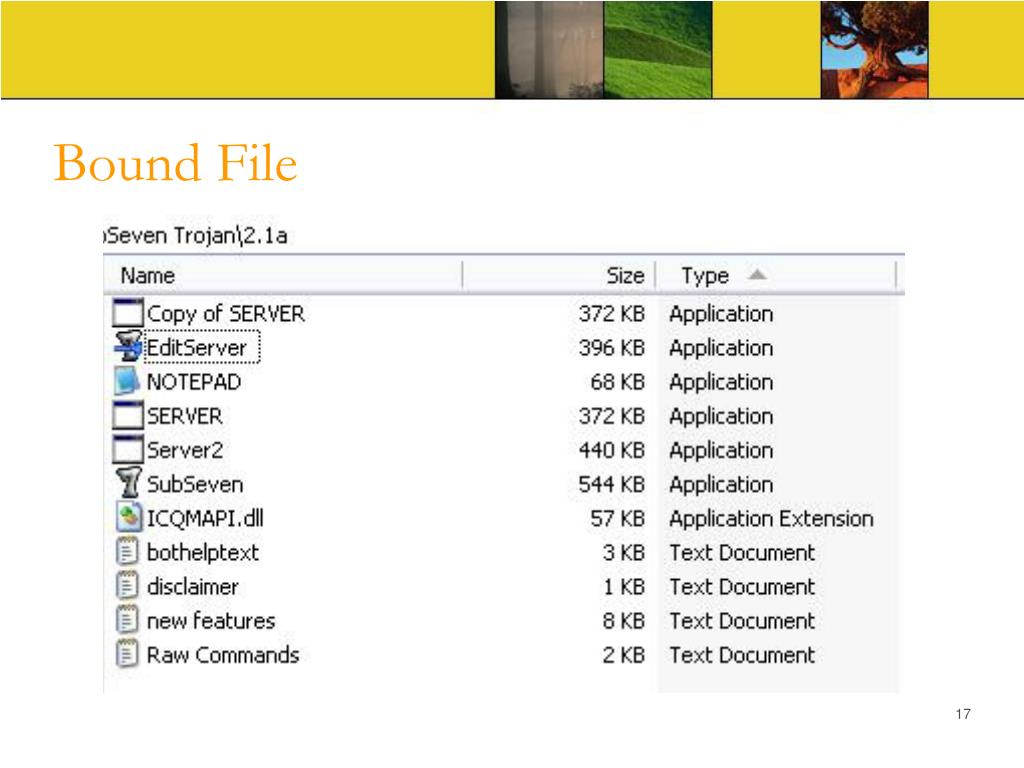Select the SubSeven file name

[195, 484]
